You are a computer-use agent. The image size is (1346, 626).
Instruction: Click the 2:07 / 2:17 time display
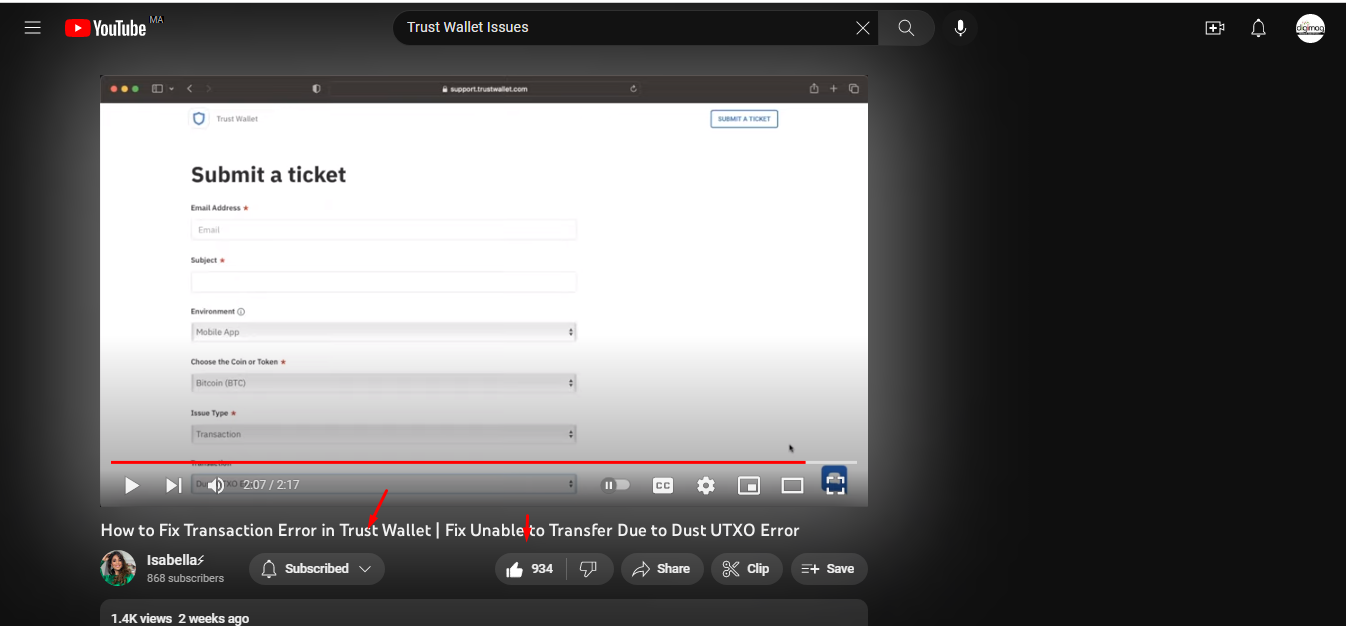coord(271,485)
